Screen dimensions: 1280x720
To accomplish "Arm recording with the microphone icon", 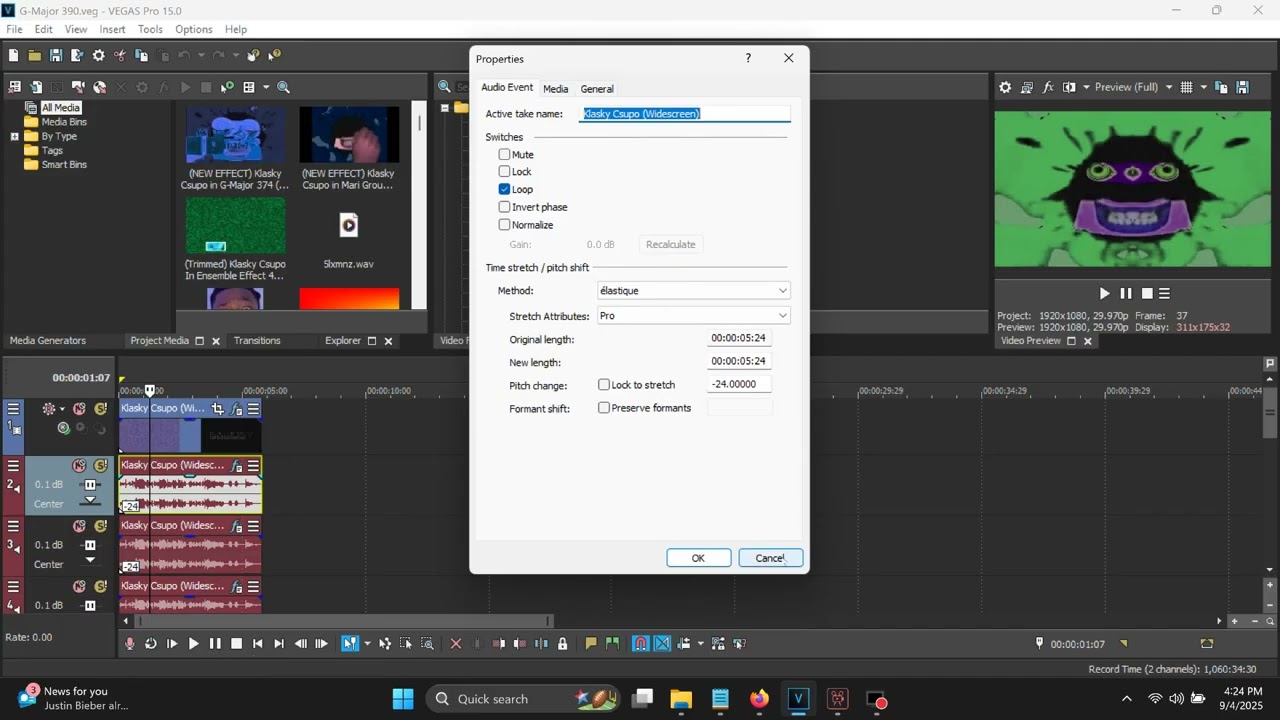I will [129, 644].
